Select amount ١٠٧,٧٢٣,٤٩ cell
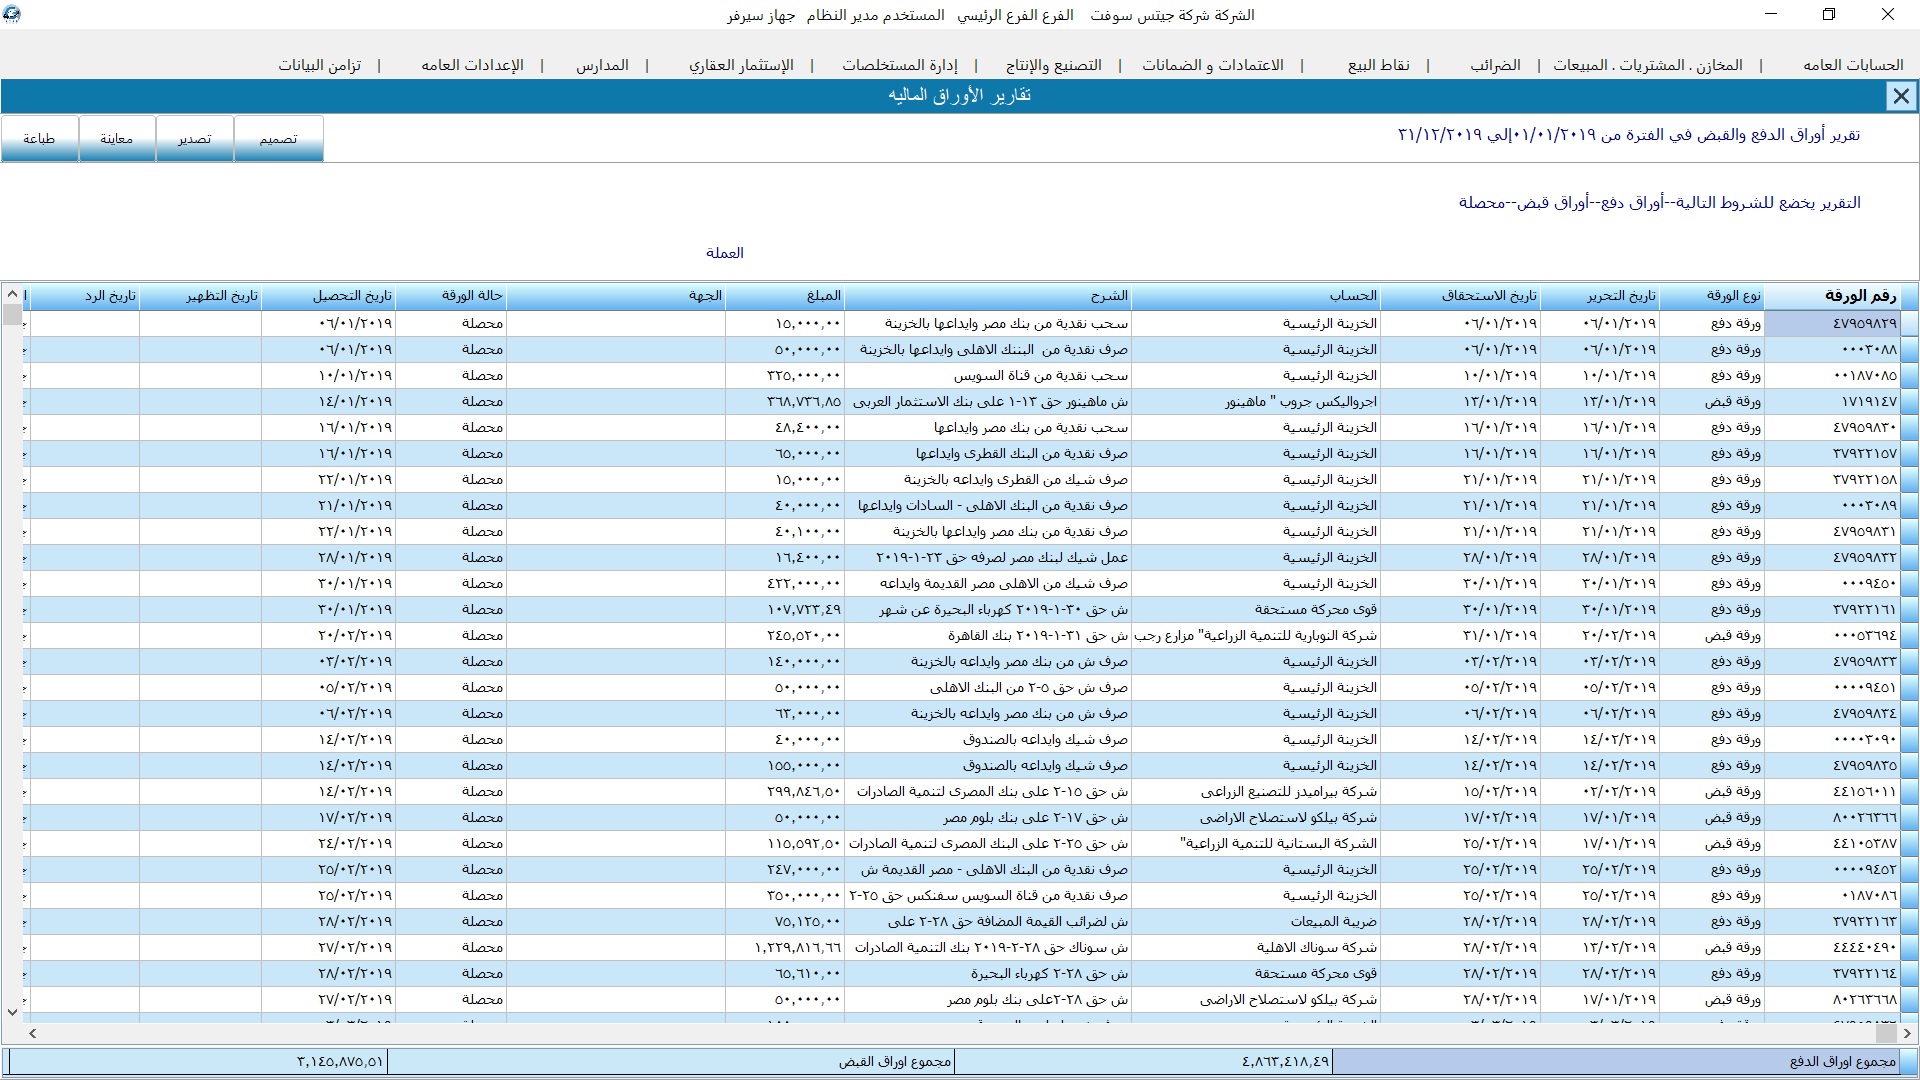 785,609
